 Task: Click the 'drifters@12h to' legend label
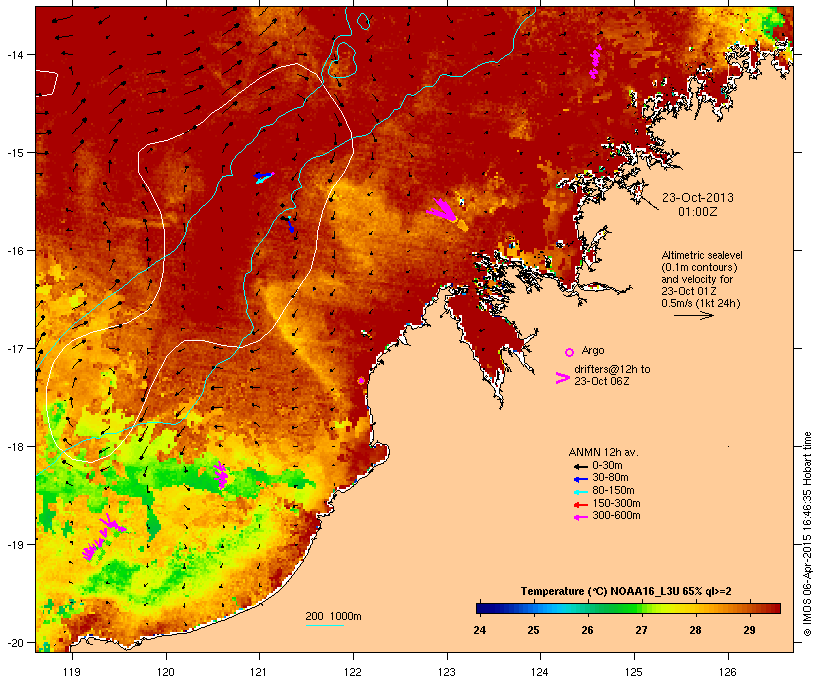(x=612, y=369)
